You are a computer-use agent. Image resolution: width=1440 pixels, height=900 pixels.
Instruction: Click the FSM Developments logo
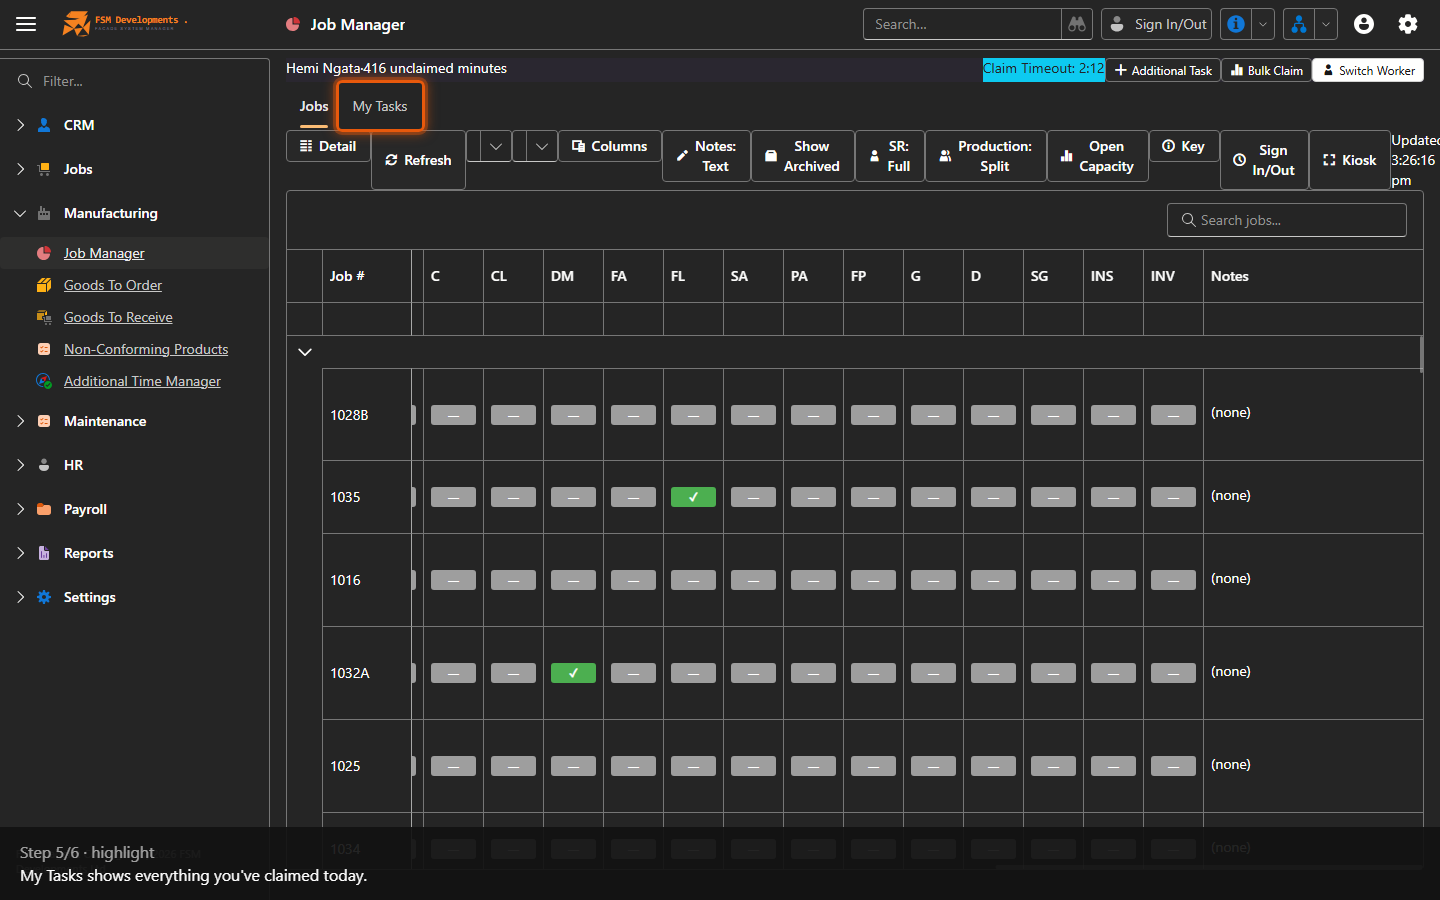[124, 23]
